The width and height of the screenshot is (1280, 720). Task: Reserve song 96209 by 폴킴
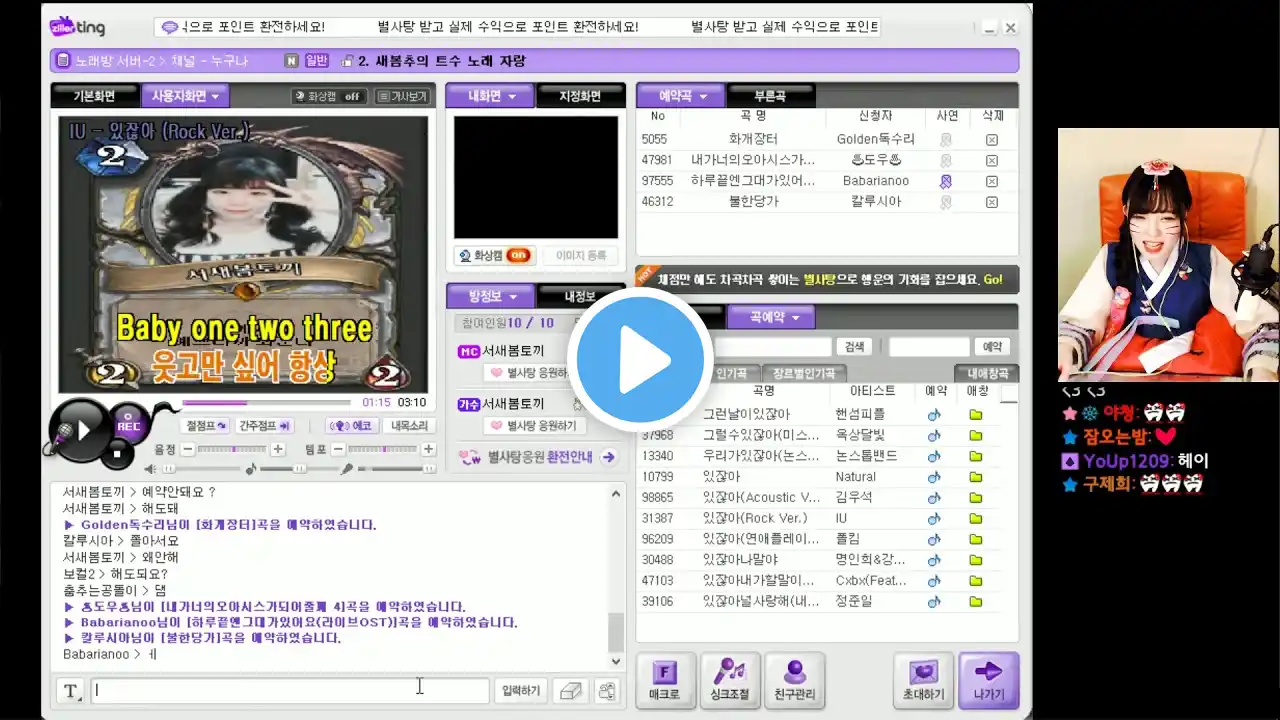[934, 539]
